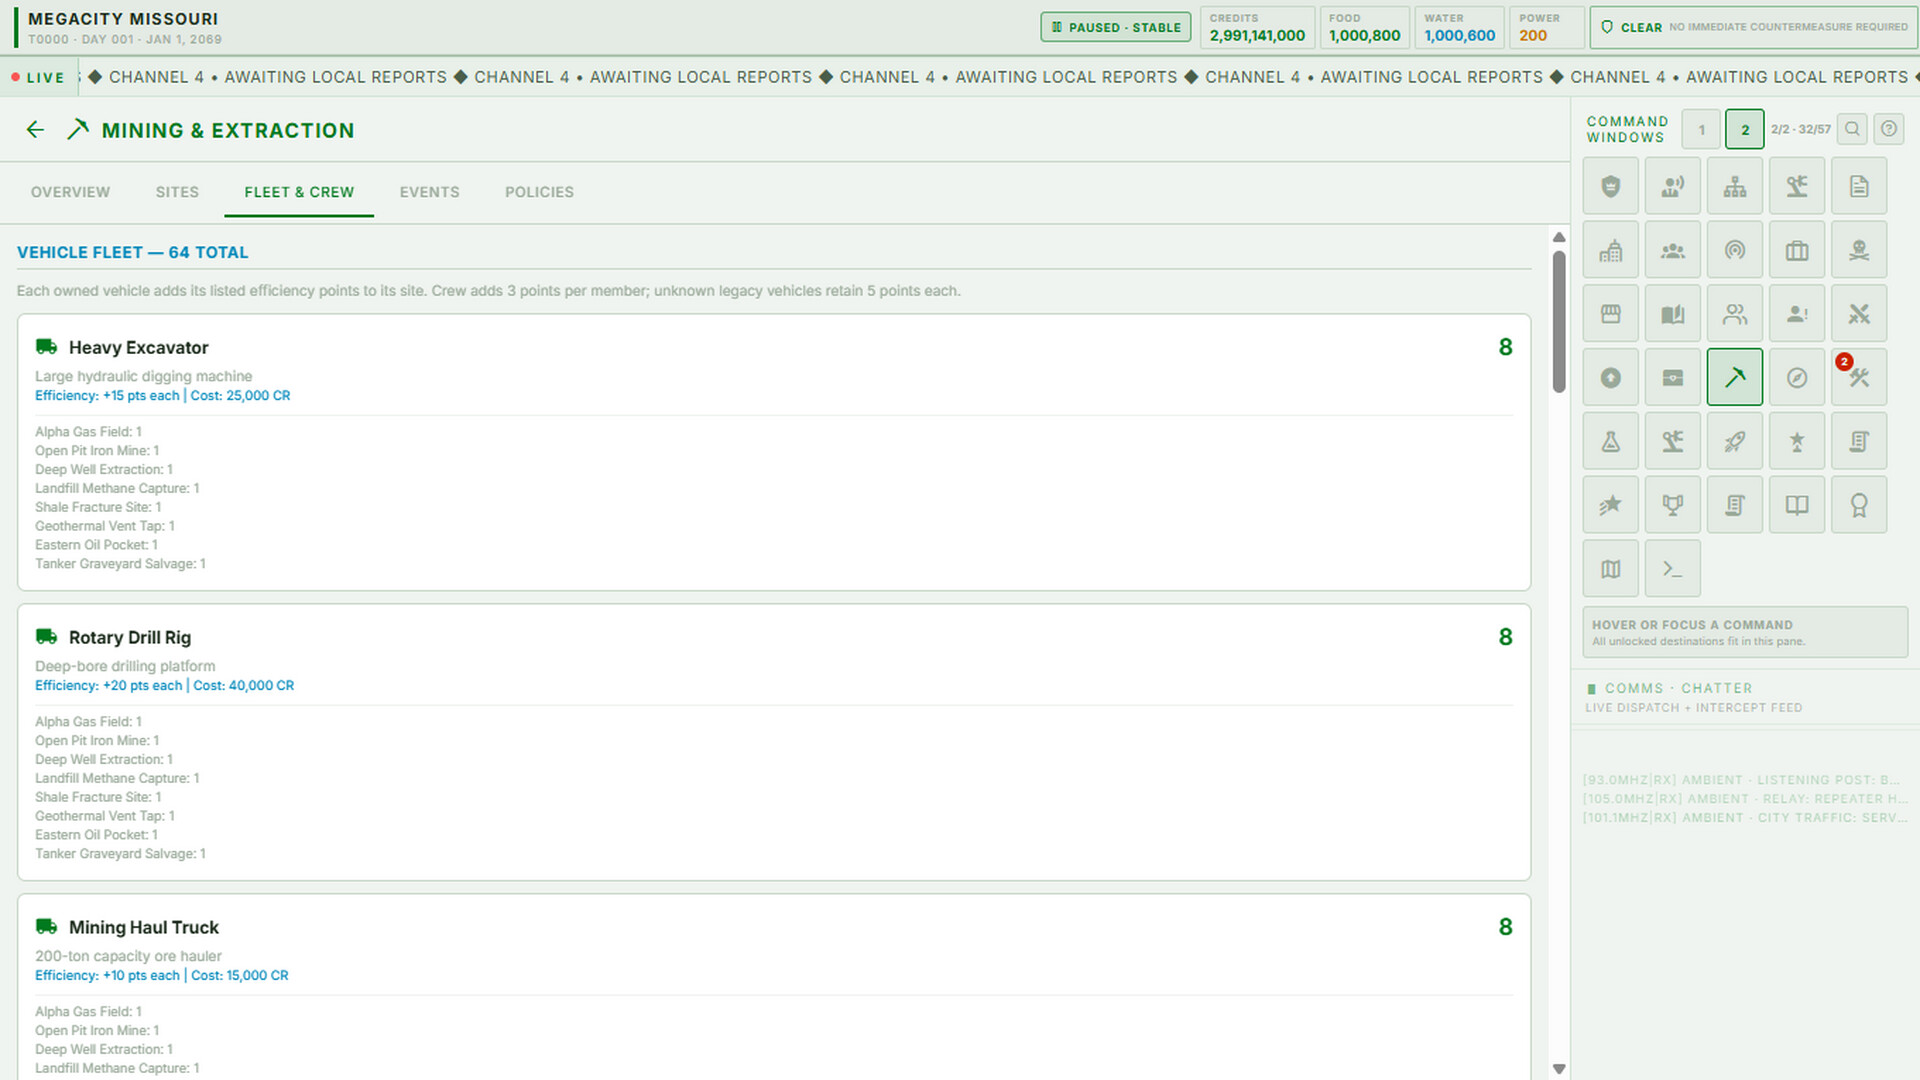Click the Paused - Stable status button

[1116, 27]
